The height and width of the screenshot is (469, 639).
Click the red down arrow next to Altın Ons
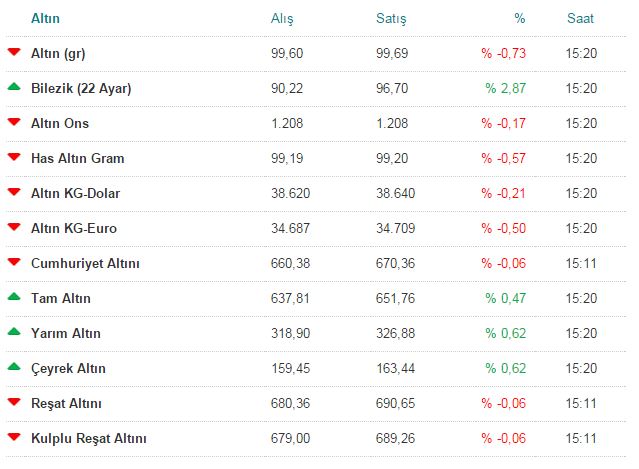[x=14, y=122]
